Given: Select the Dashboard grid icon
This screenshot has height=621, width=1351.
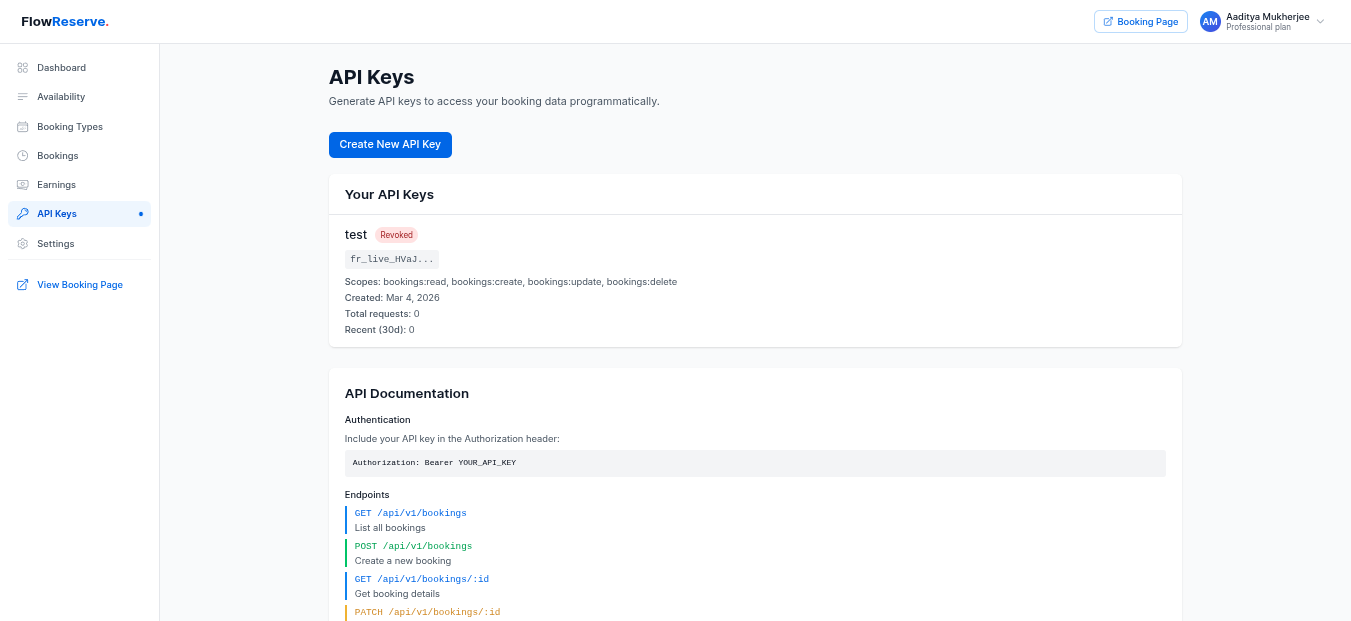Looking at the screenshot, I should 22,67.
